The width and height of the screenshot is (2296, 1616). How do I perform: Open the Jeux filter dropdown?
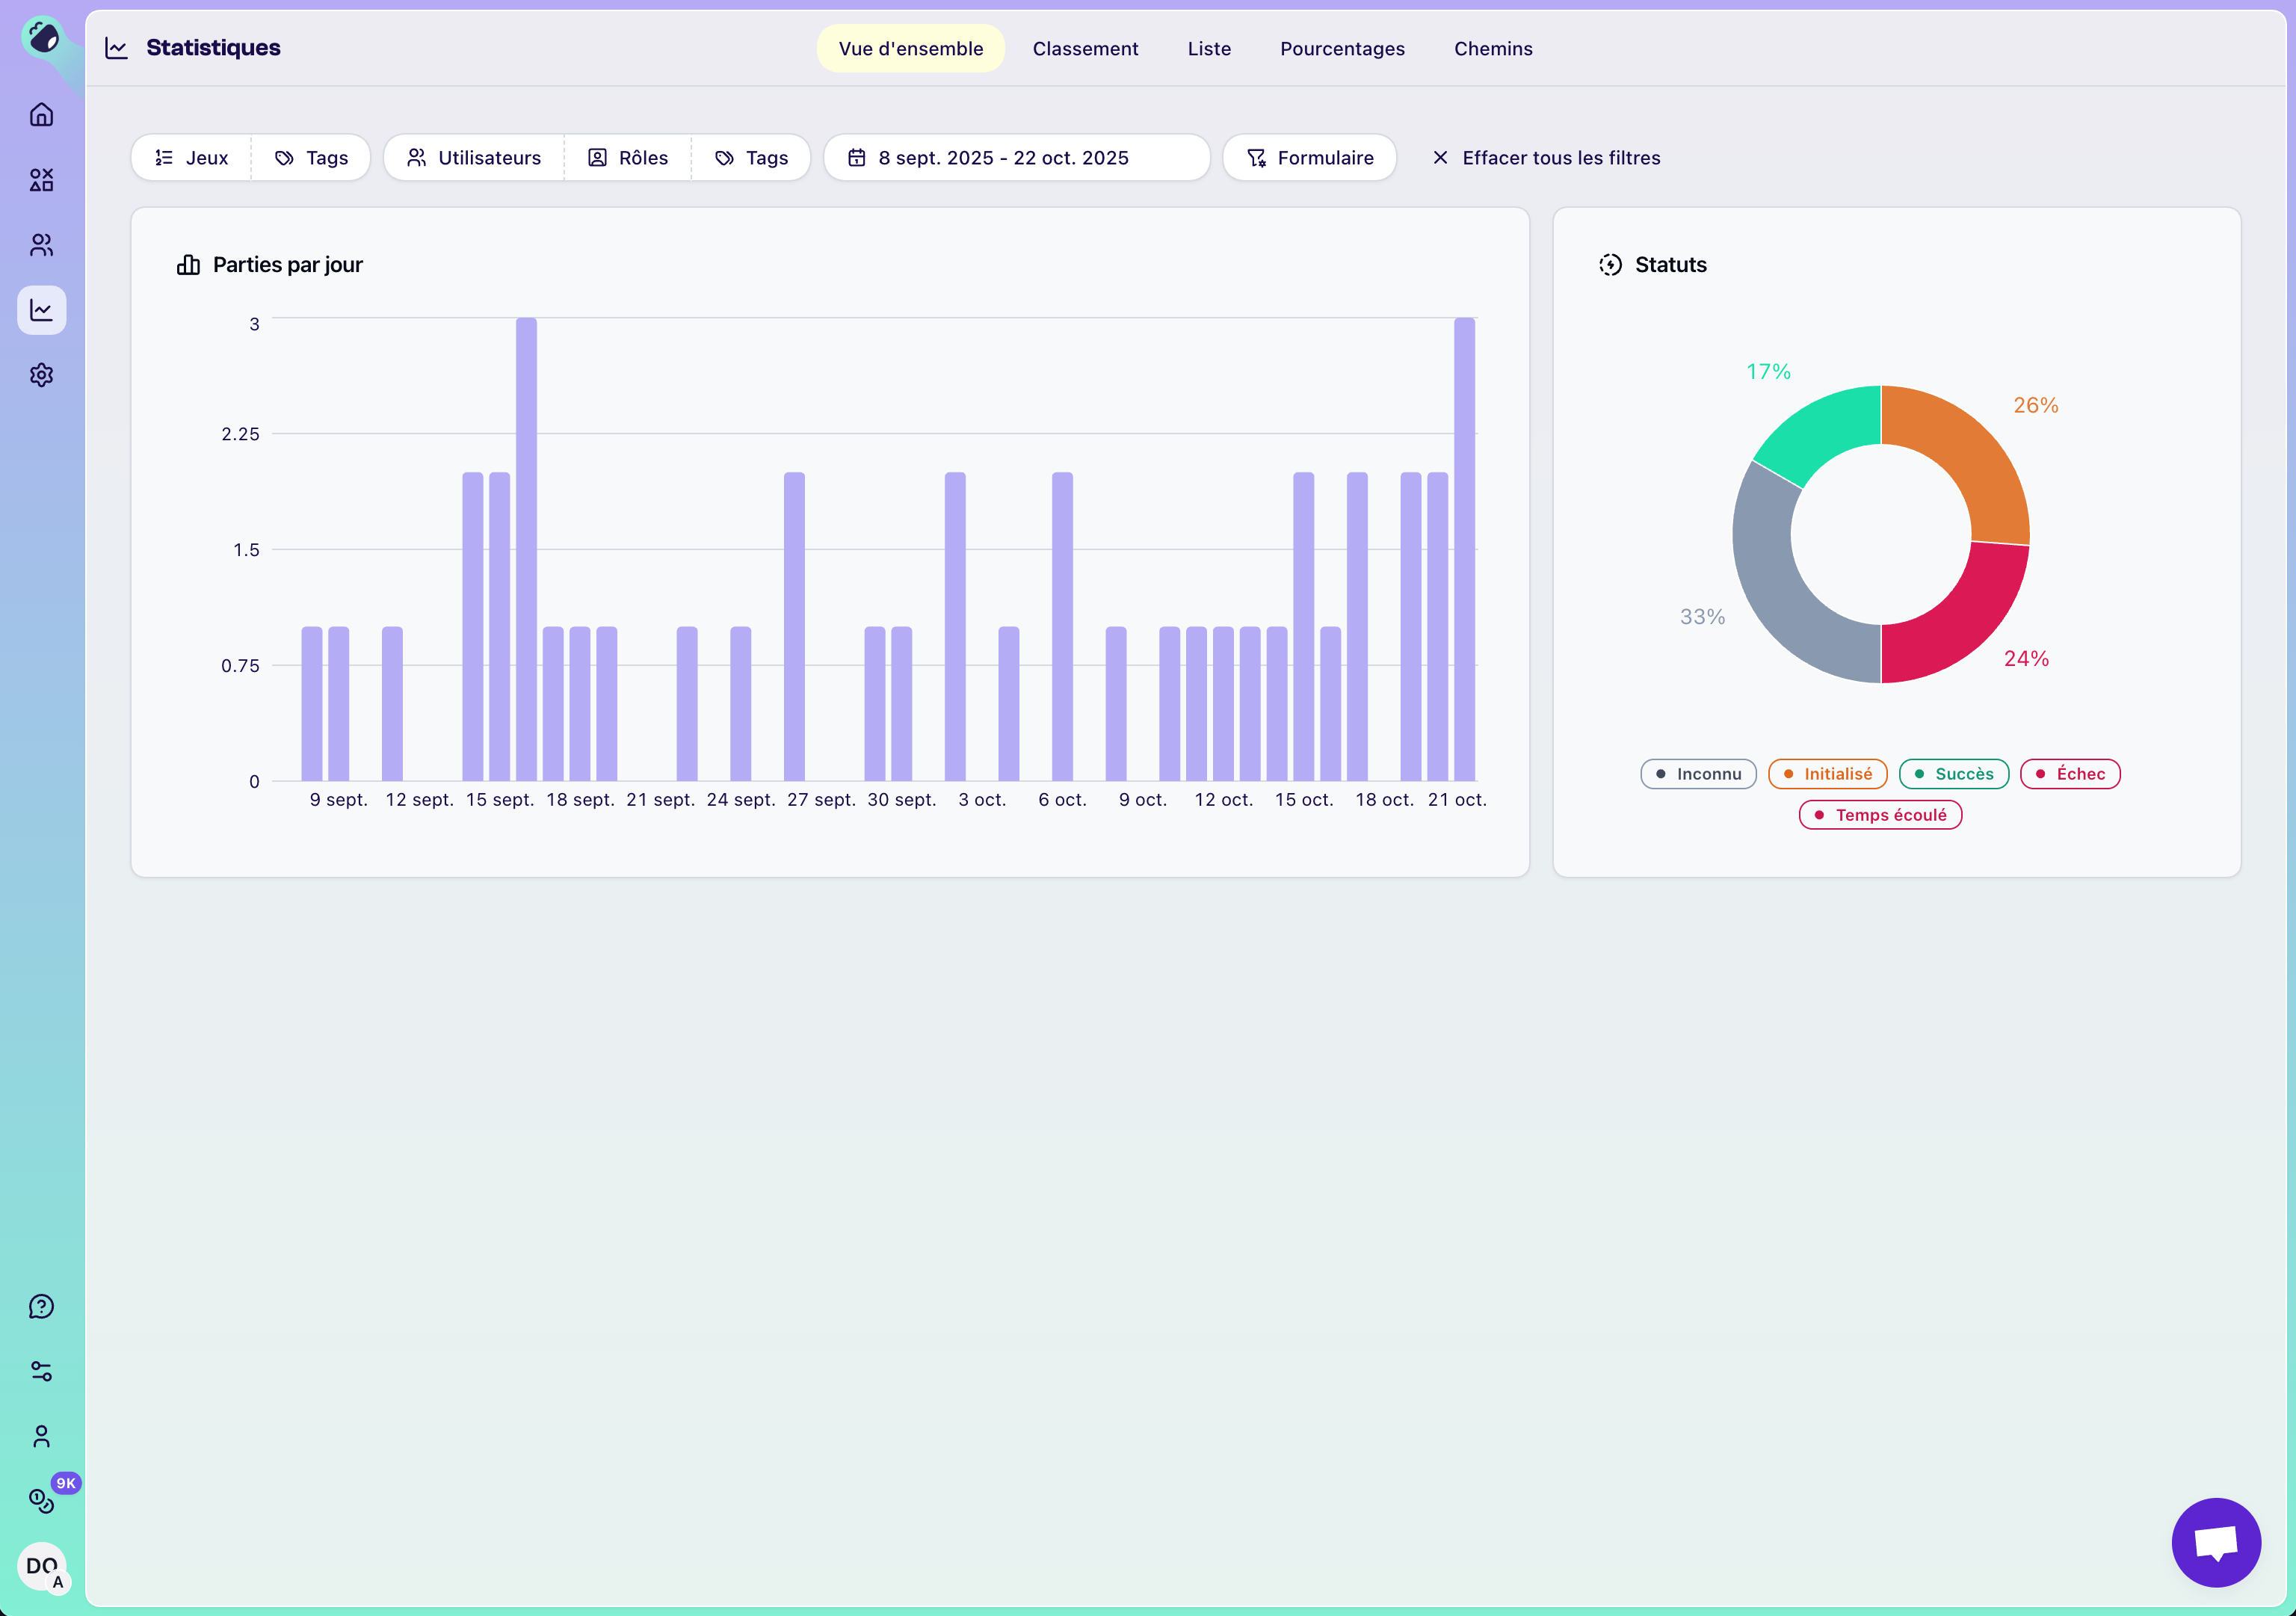[x=192, y=158]
